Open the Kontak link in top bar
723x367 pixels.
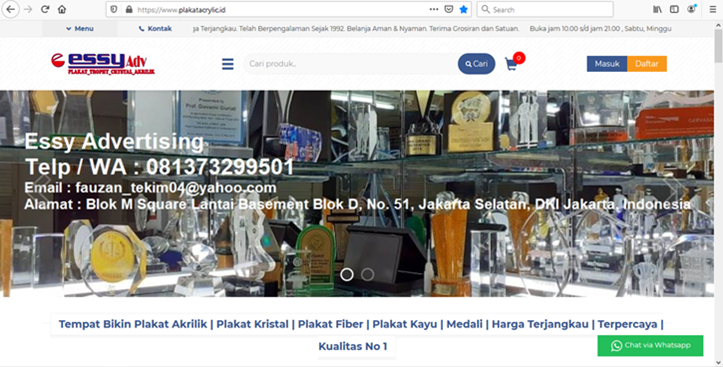pos(155,29)
